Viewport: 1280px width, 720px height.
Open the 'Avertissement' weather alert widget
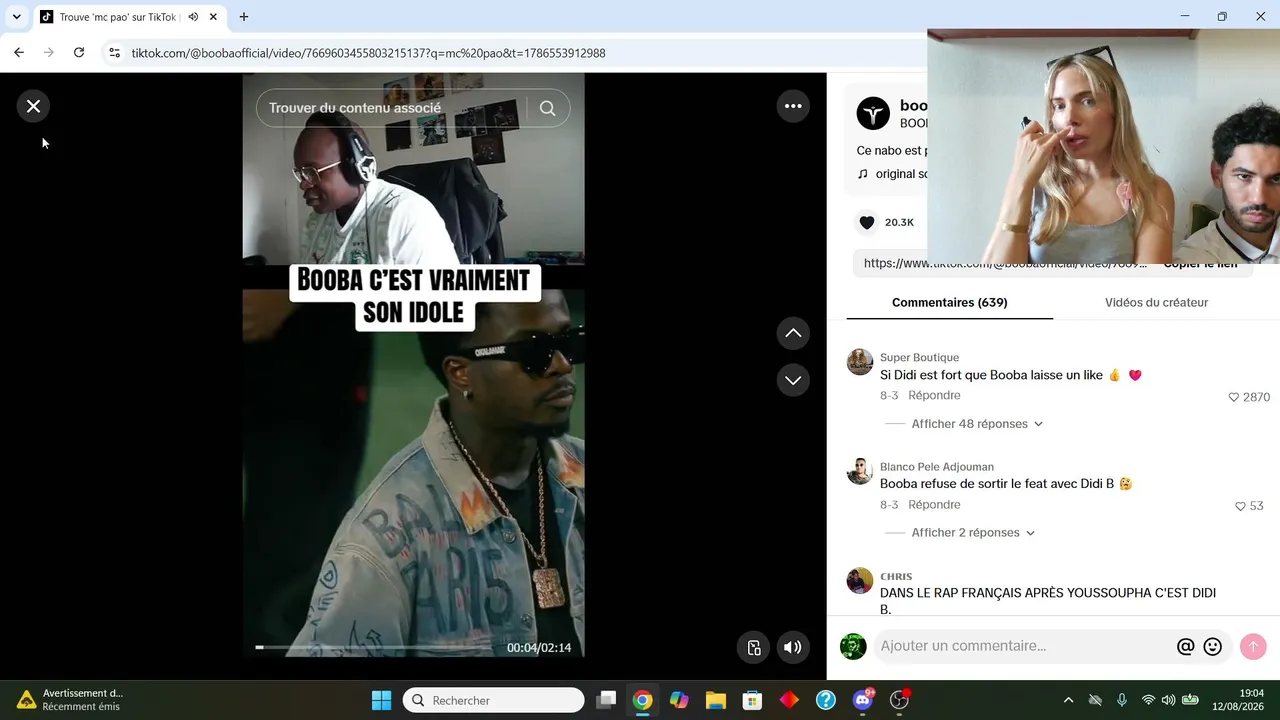click(70, 700)
